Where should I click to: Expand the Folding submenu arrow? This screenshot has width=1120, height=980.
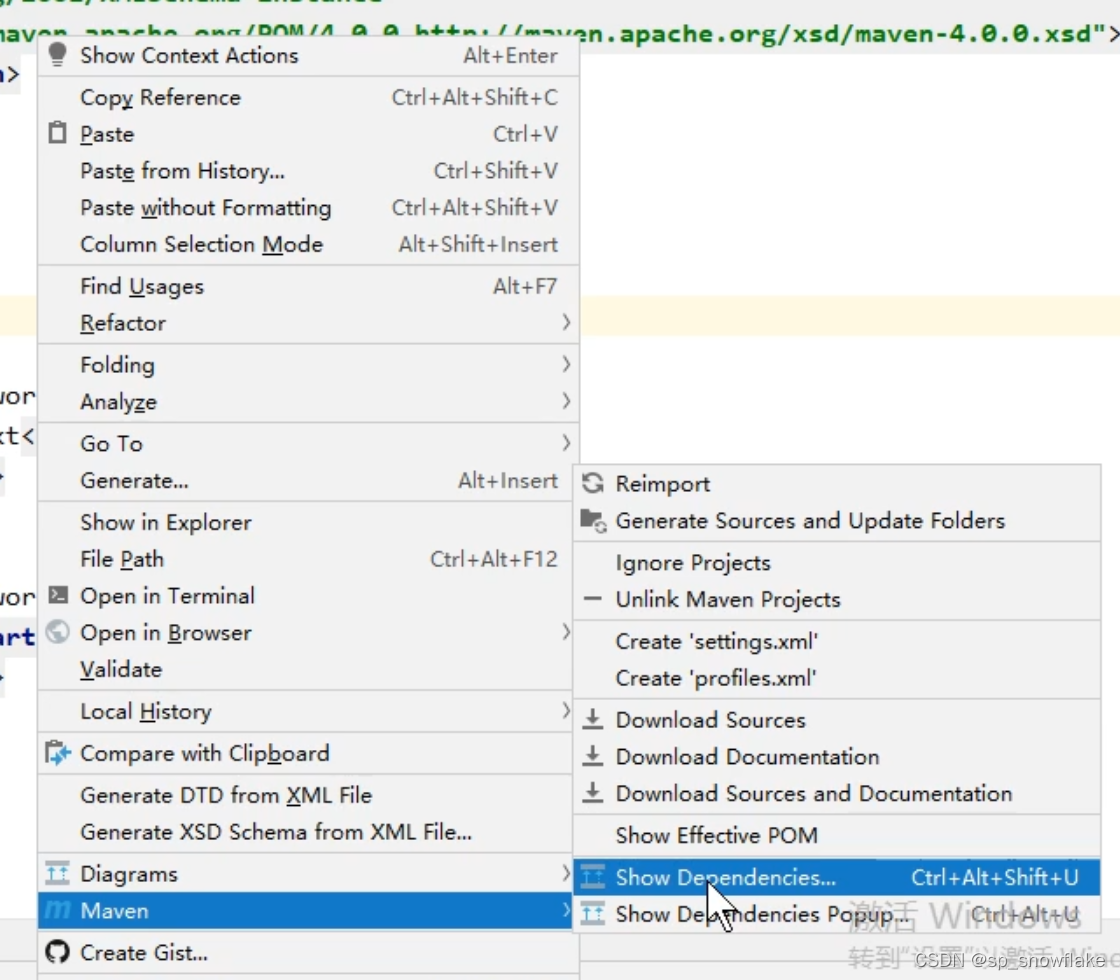[x=566, y=364]
